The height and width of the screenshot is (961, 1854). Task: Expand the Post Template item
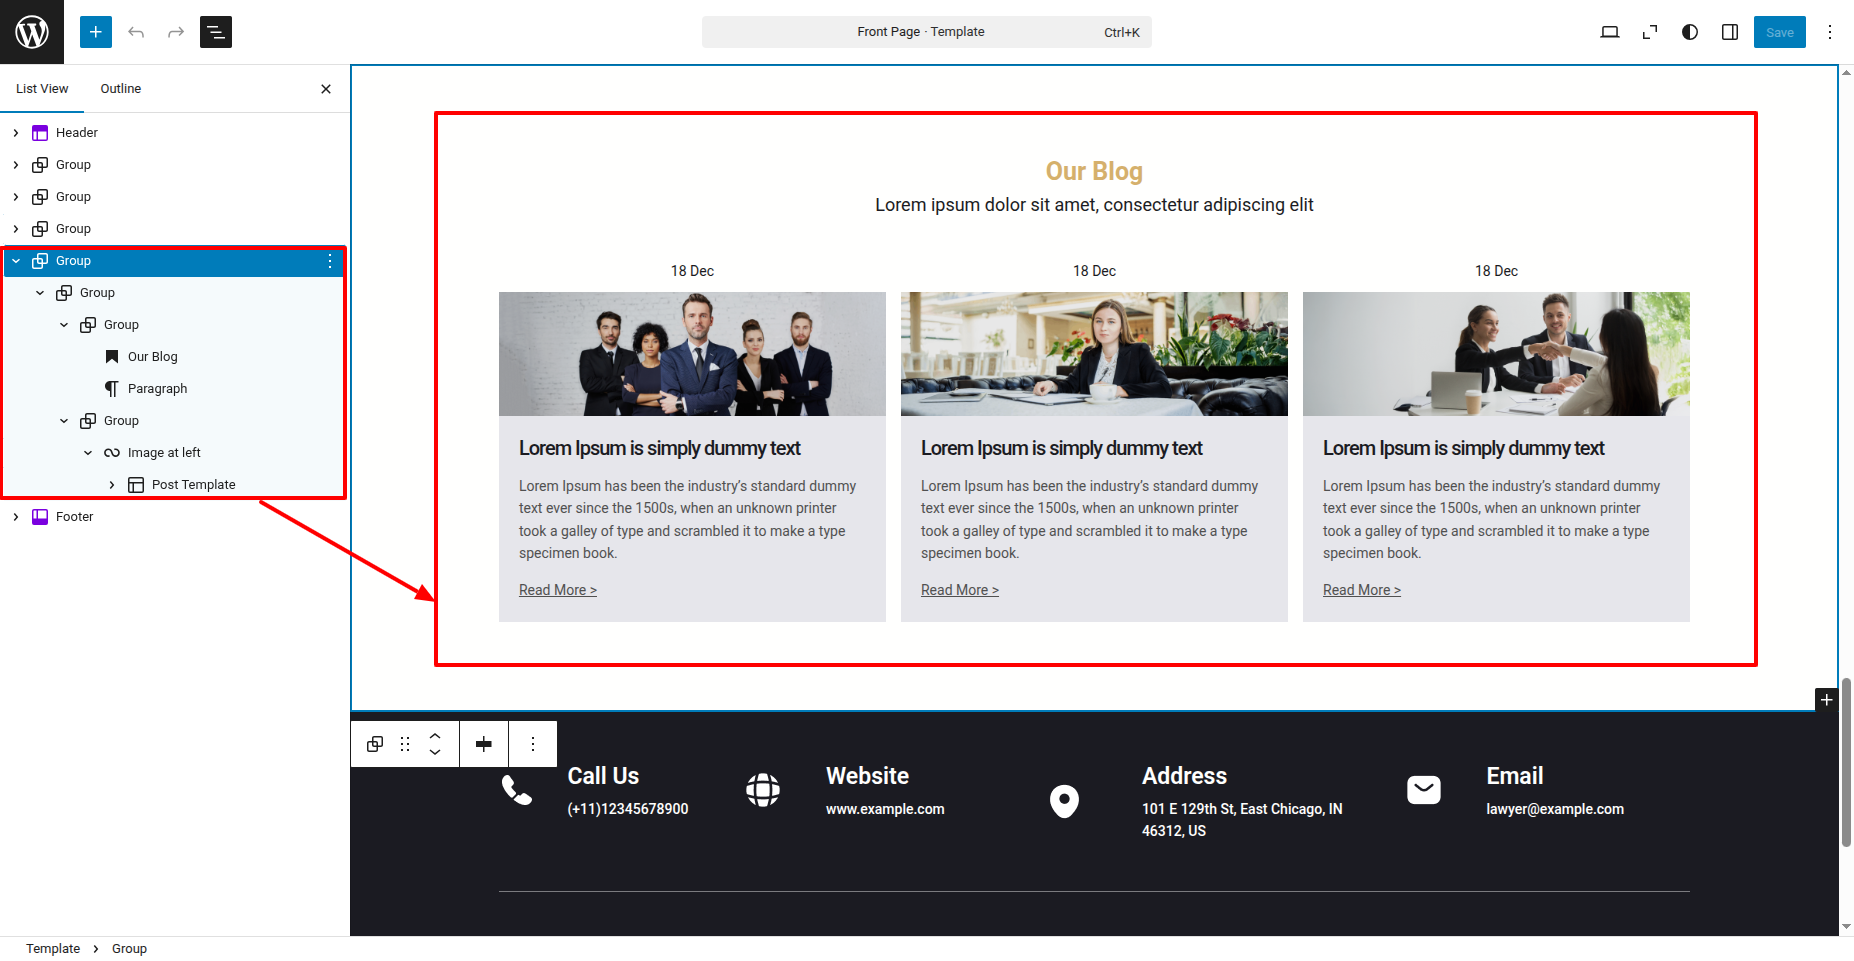click(112, 485)
